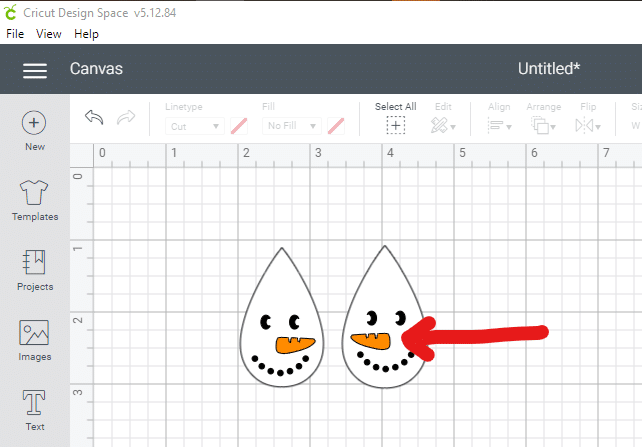Click the Redo arrow
Image resolution: width=642 pixels, height=447 pixels.
point(126,118)
